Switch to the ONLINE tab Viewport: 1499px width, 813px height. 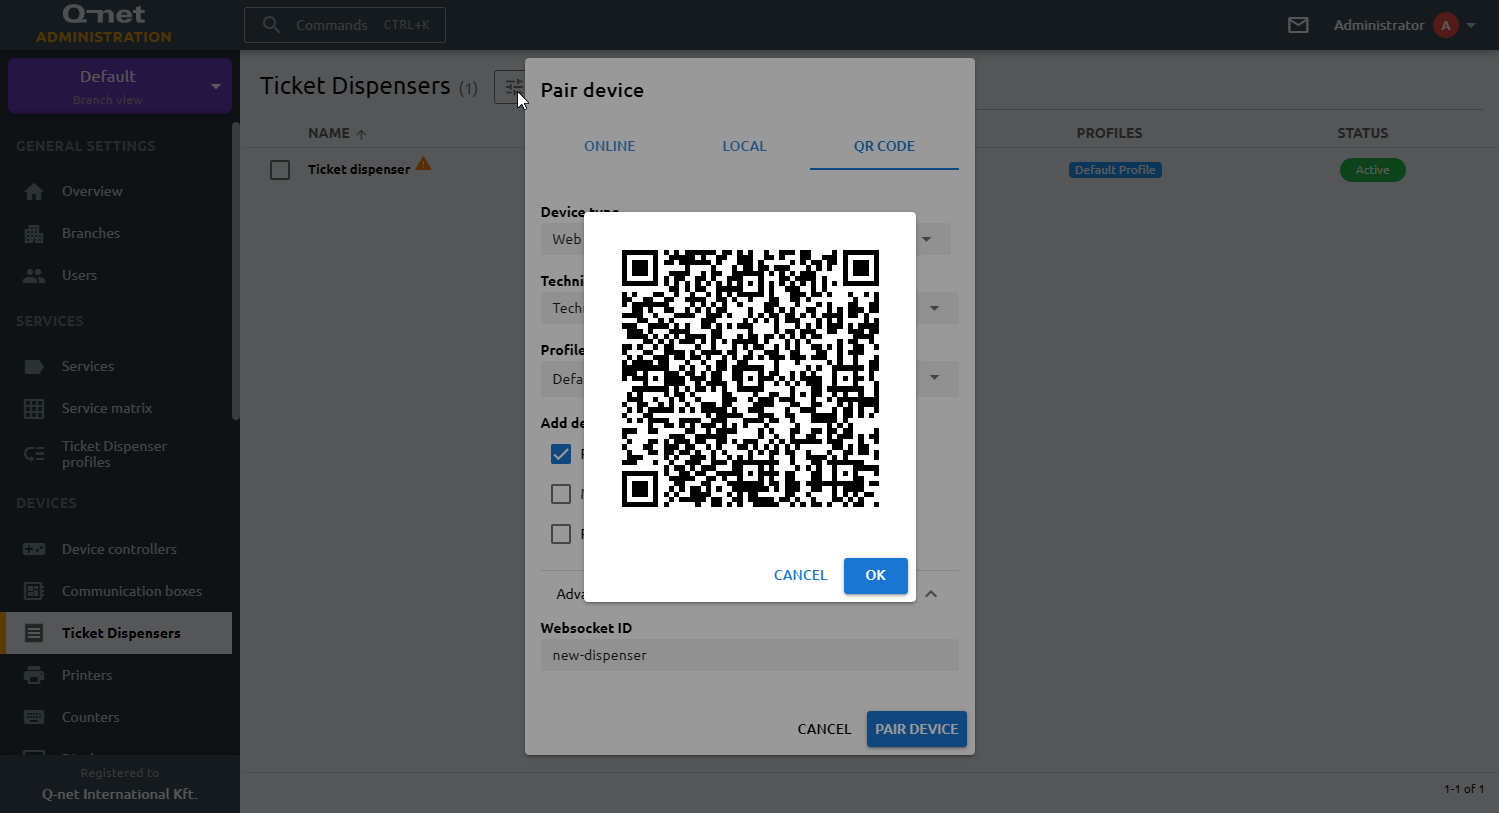[x=609, y=146]
